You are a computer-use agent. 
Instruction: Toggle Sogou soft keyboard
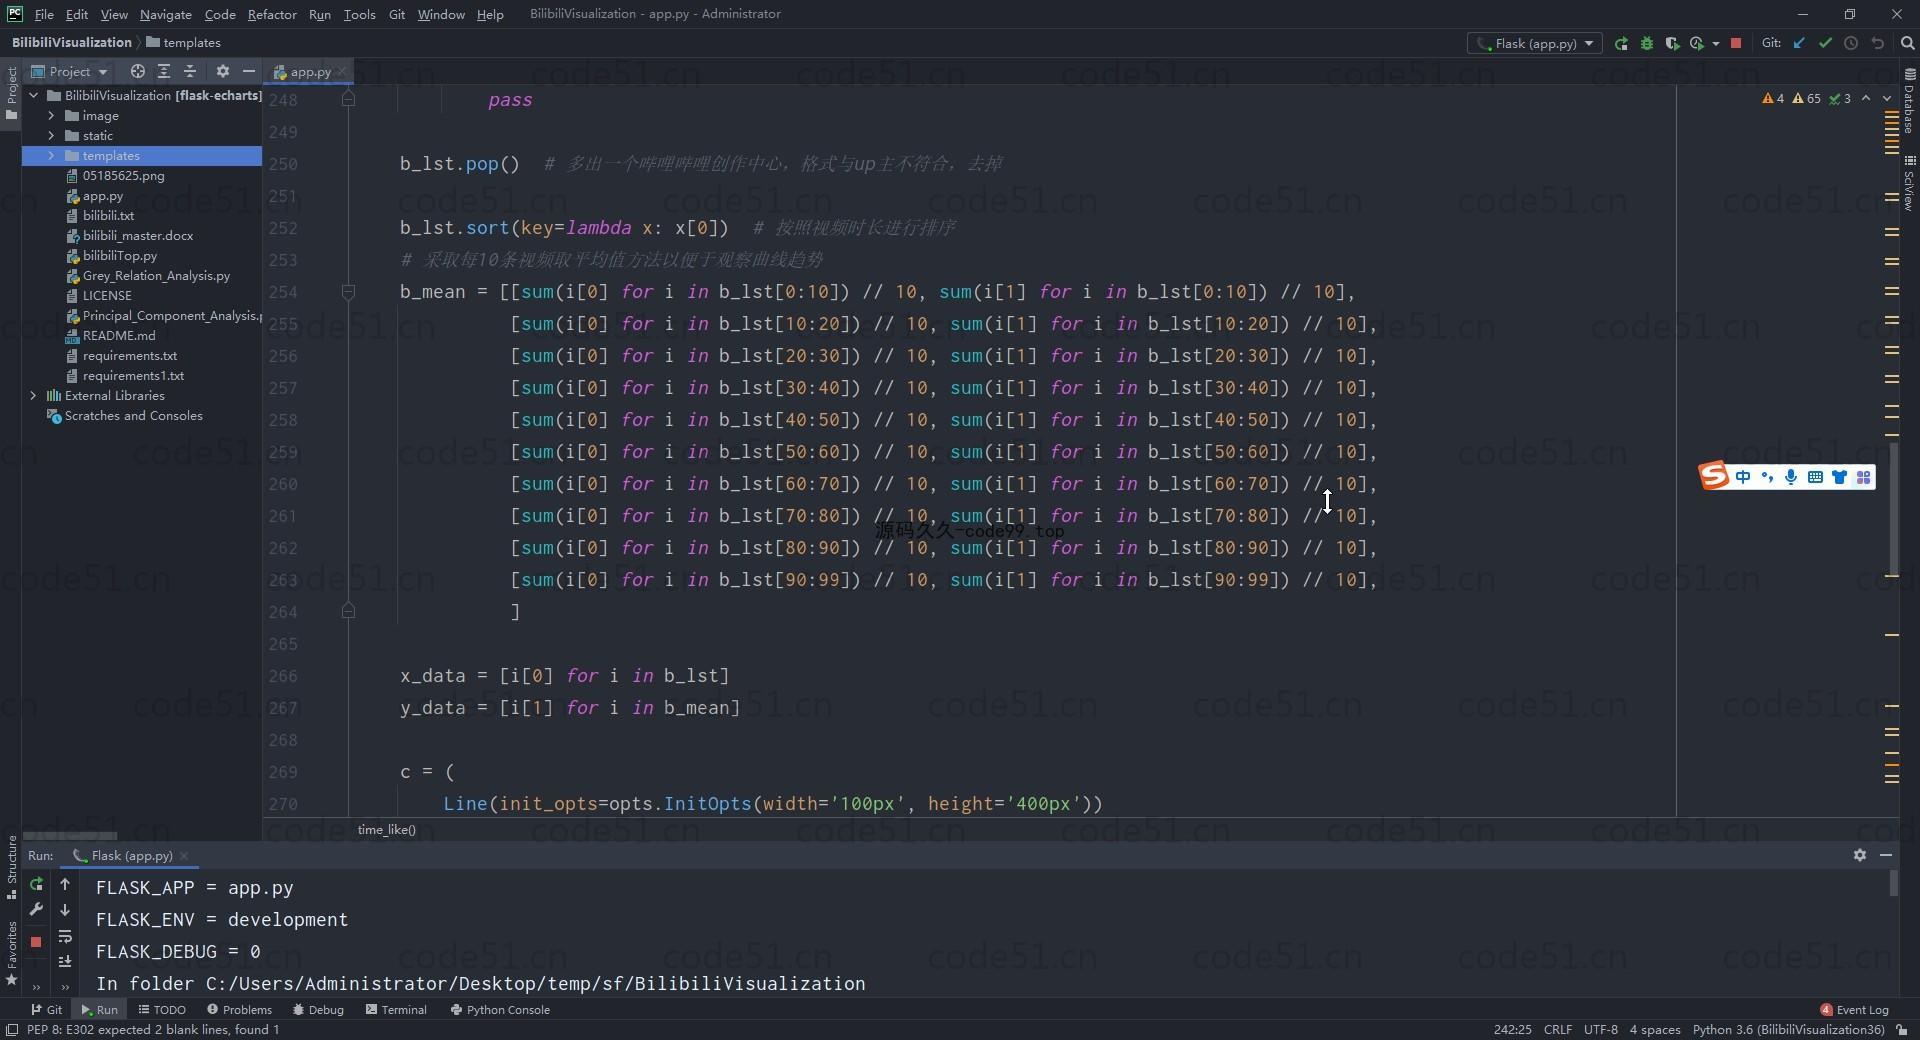pos(1815,477)
